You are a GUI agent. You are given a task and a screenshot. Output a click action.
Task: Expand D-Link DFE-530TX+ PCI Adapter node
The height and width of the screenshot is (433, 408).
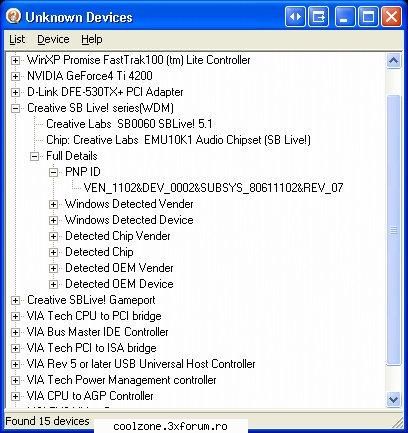coord(15,92)
